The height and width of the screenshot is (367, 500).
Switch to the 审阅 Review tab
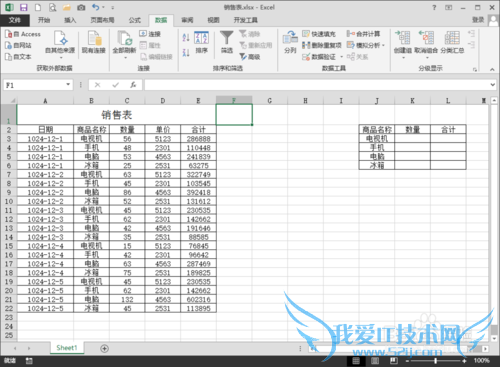coord(187,20)
